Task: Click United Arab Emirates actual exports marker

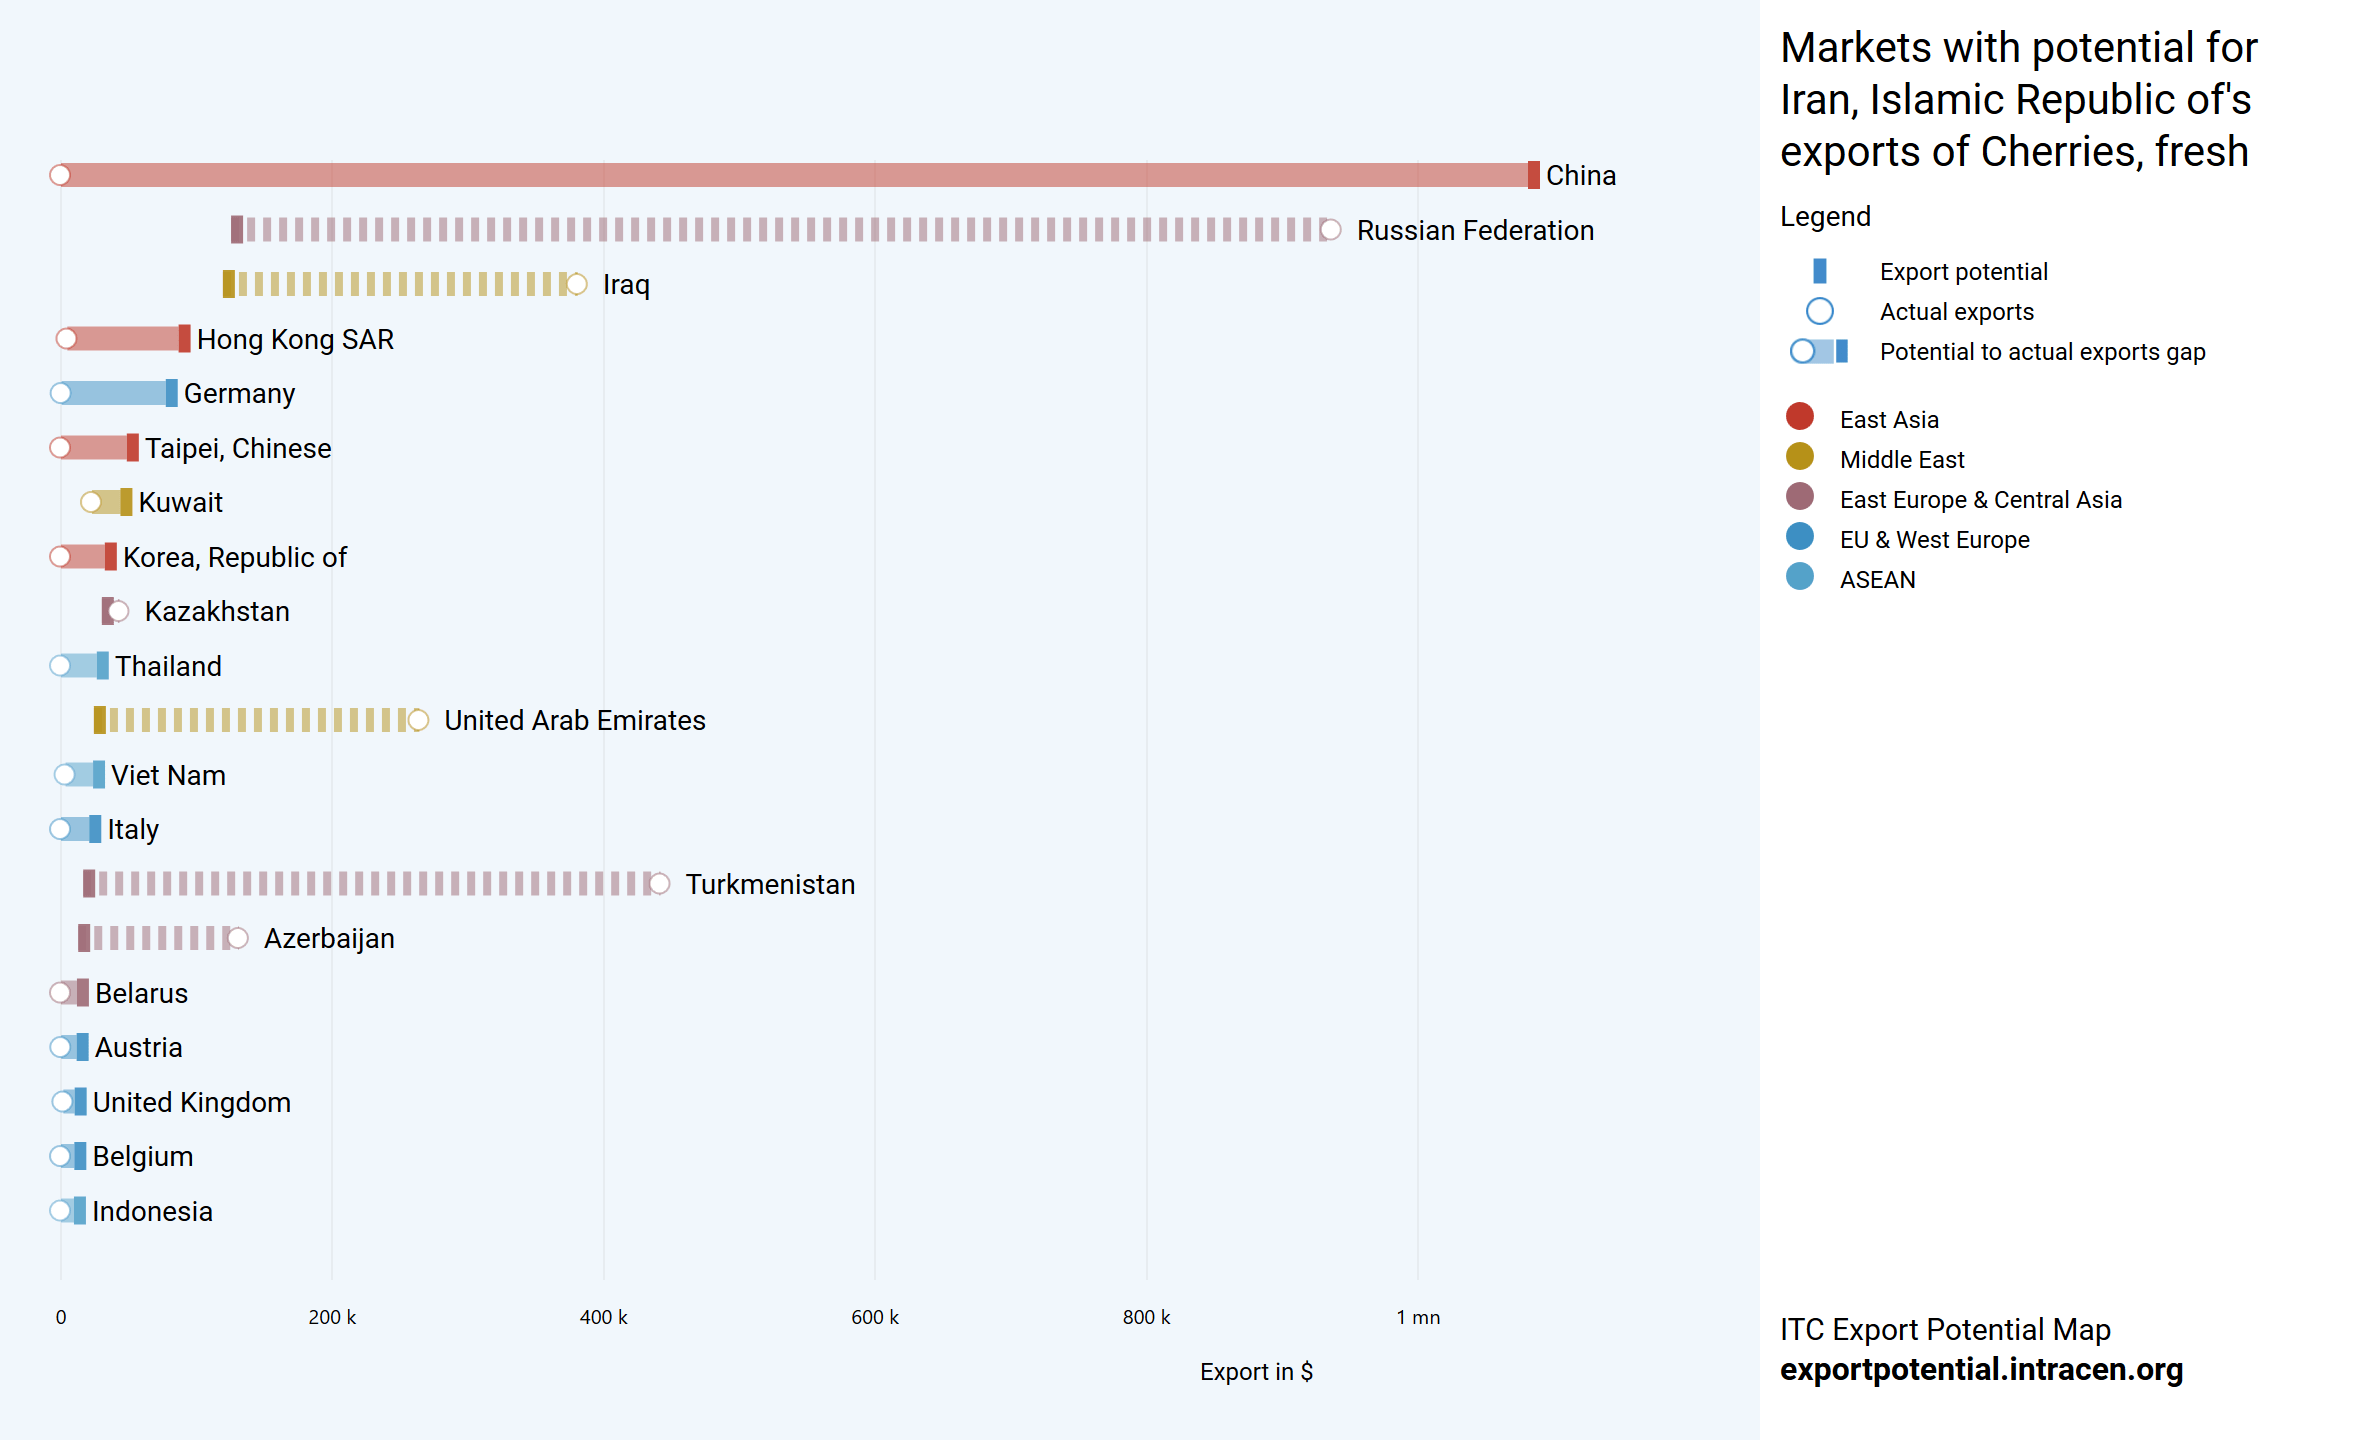Action: (x=418, y=720)
